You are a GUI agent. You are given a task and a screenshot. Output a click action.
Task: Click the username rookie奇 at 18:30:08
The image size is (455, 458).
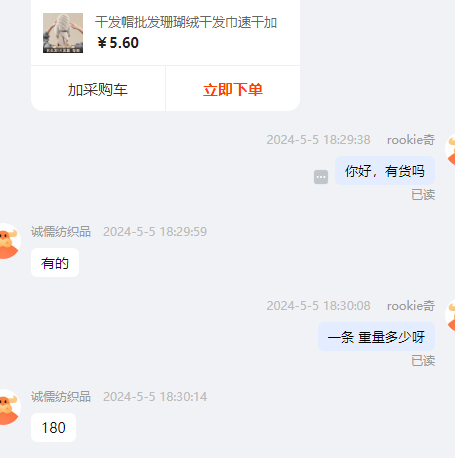pos(411,306)
